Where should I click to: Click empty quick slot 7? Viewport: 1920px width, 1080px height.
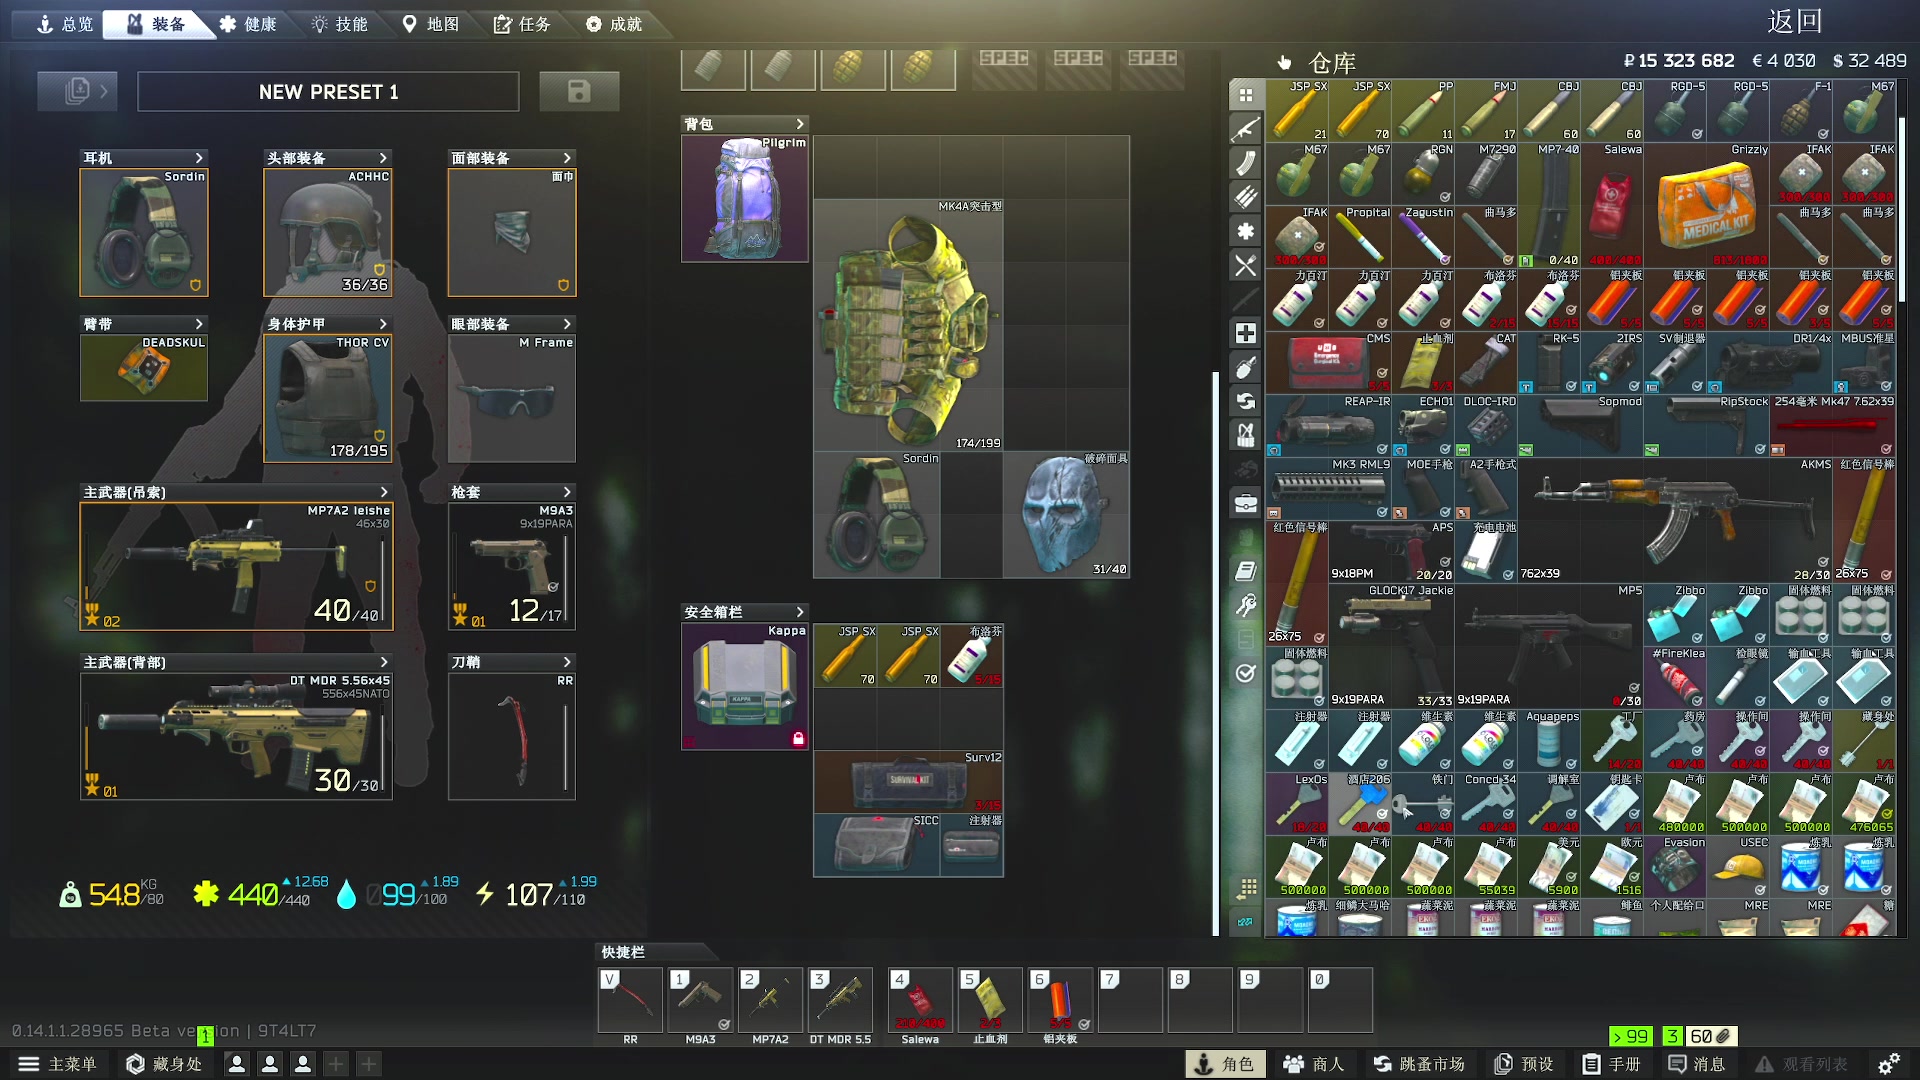(1130, 1000)
